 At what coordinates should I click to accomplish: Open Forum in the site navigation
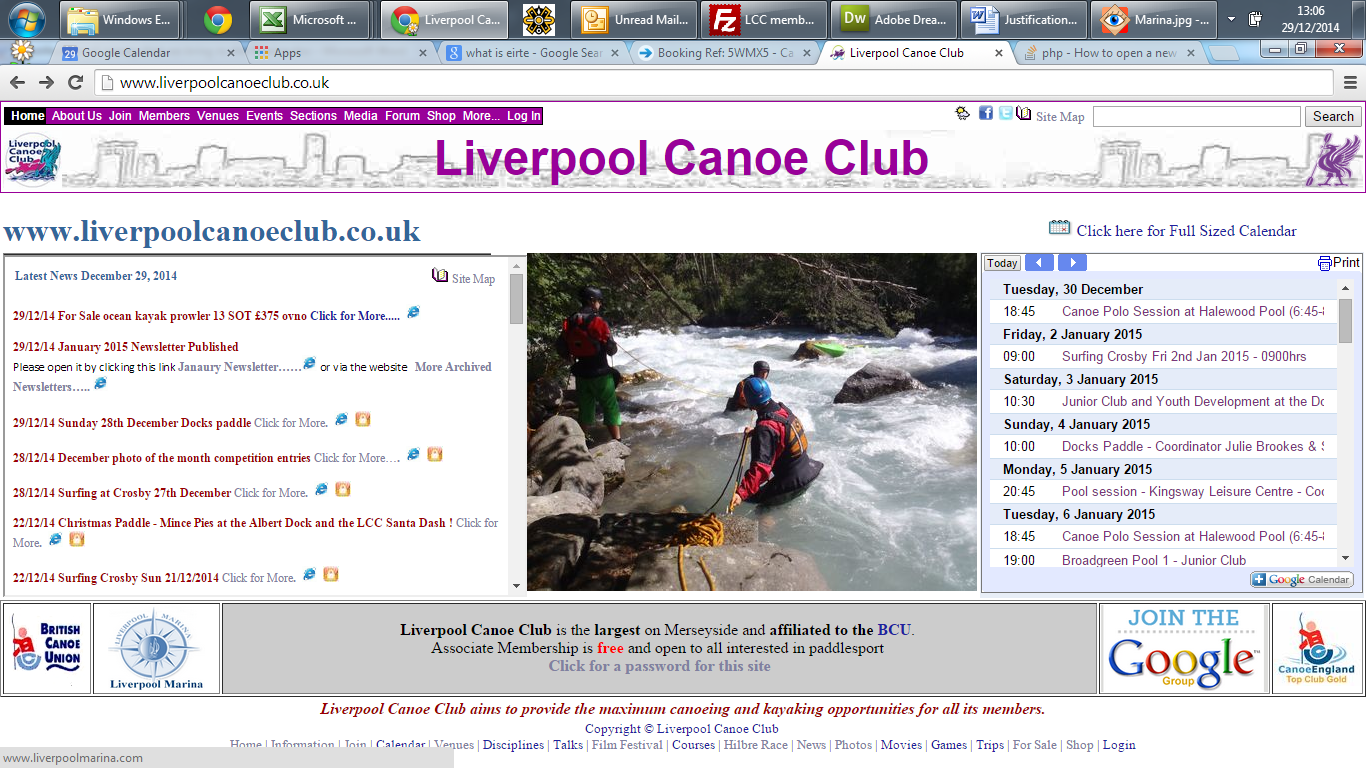(402, 116)
